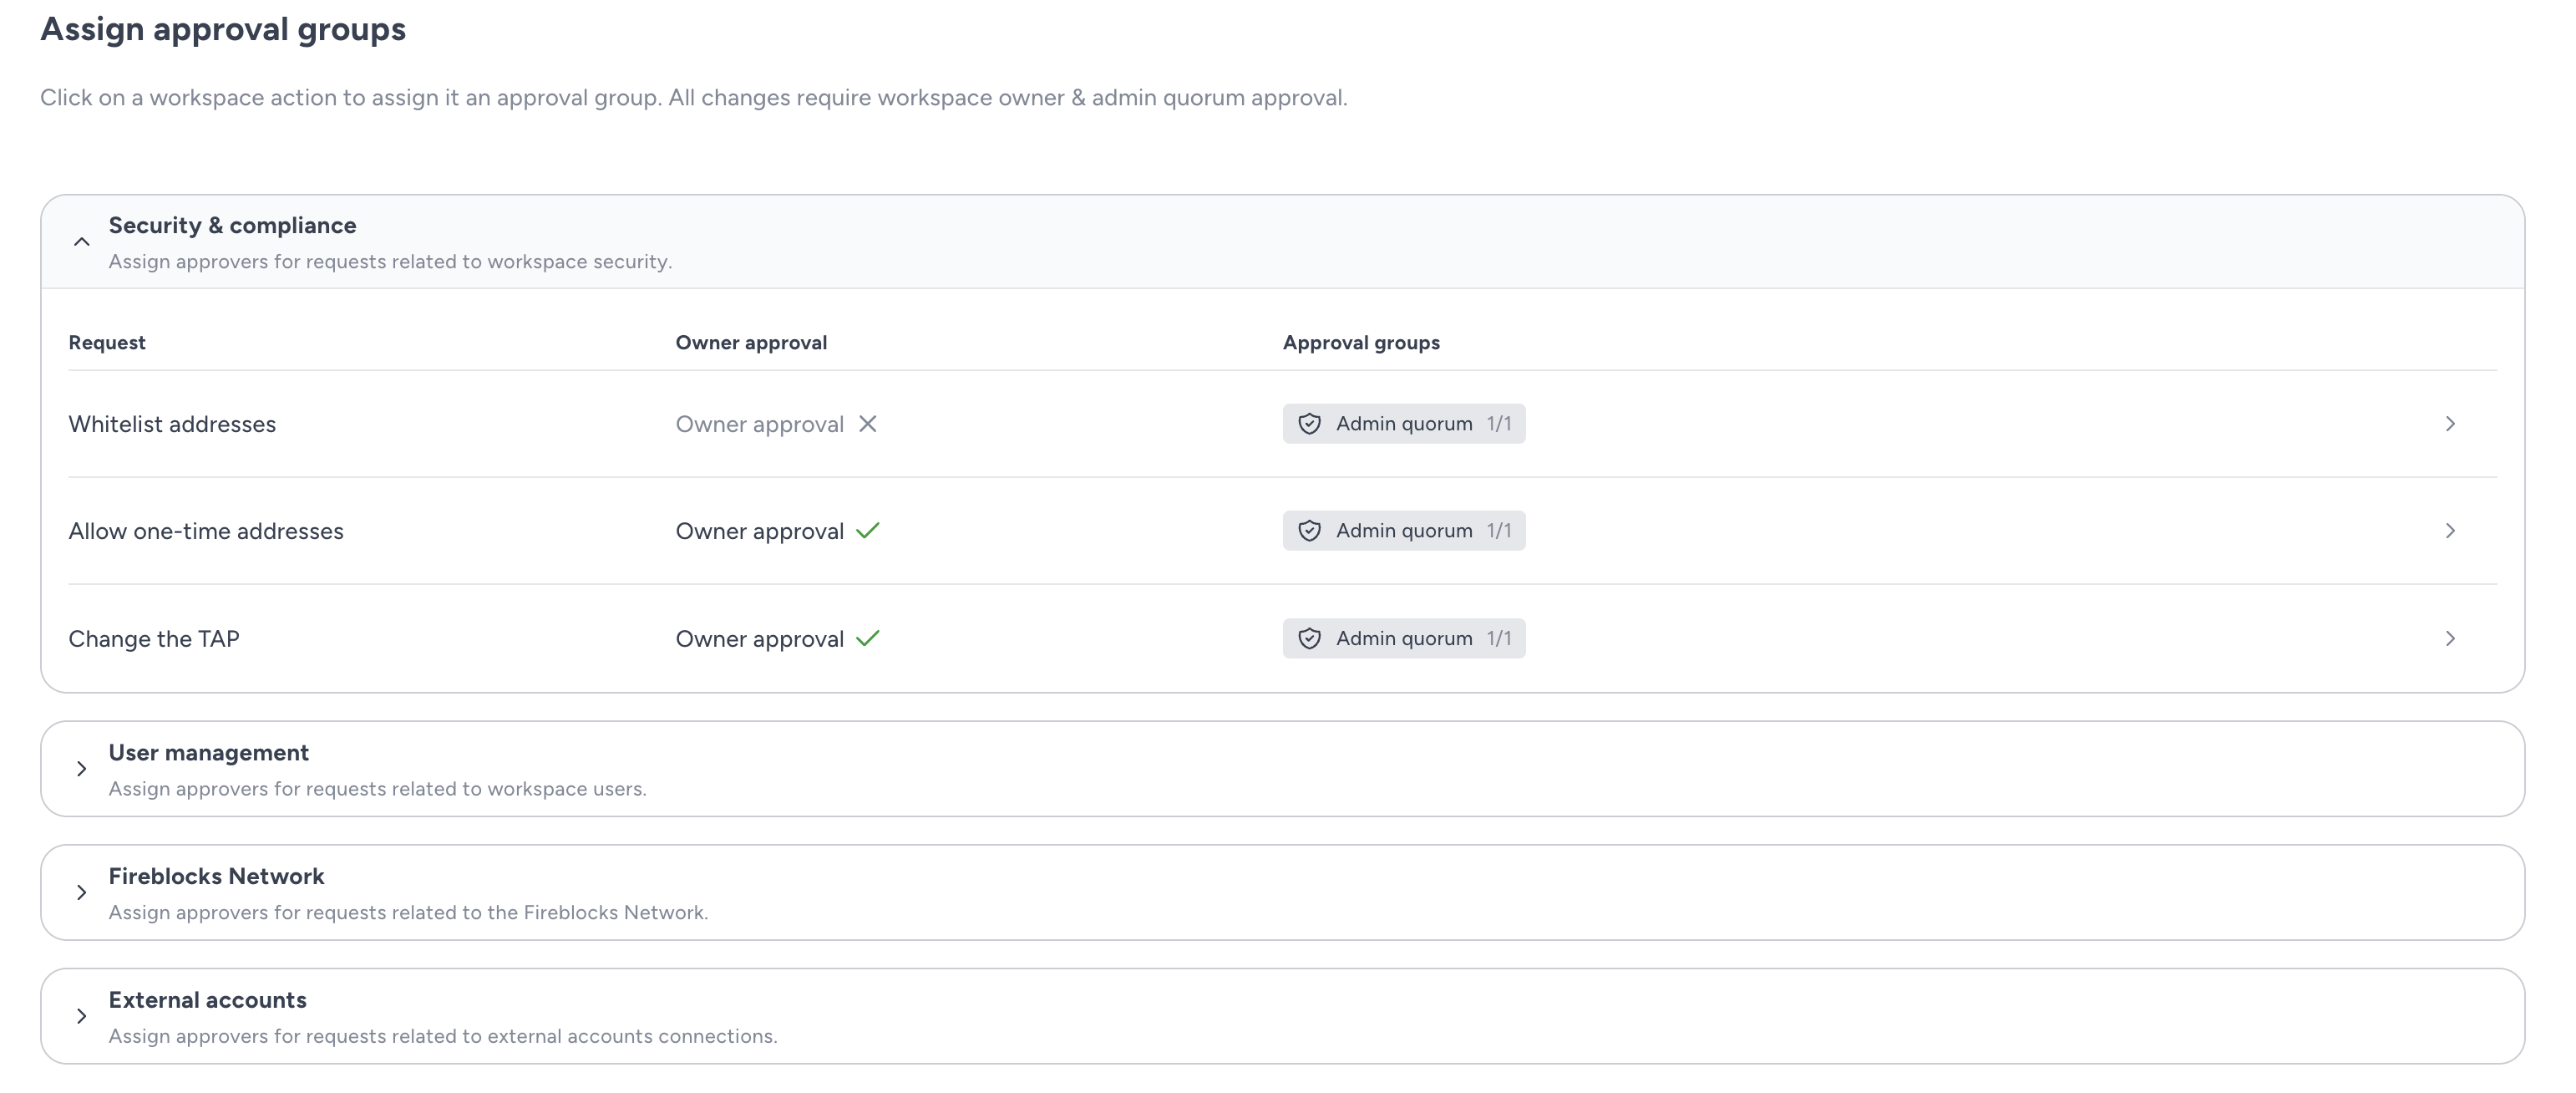Expand the External accounts section chevron

coord(82,1017)
